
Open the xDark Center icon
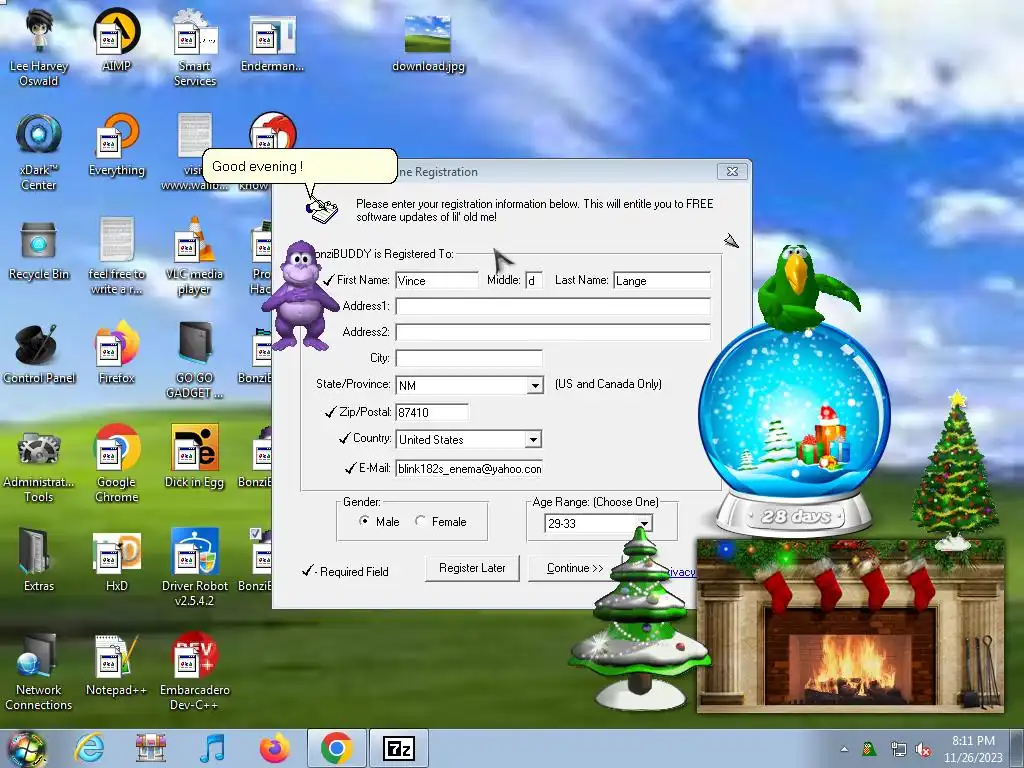coord(39,152)
